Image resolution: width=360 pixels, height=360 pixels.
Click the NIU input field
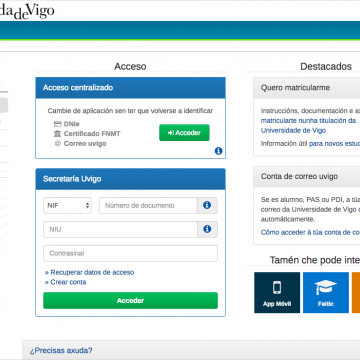coord(120,229)
